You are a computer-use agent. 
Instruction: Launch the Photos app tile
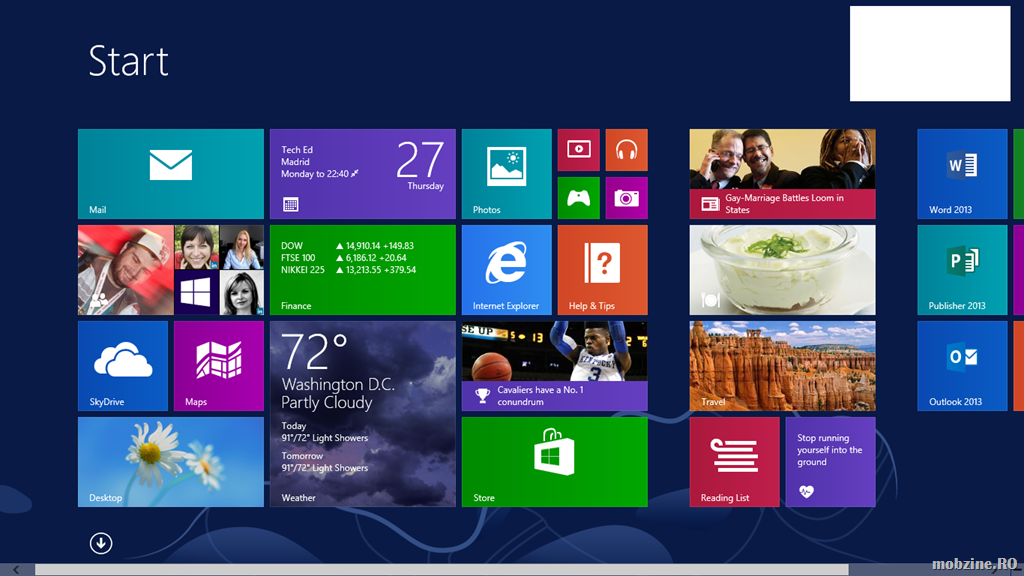click(x=506, y=174)
